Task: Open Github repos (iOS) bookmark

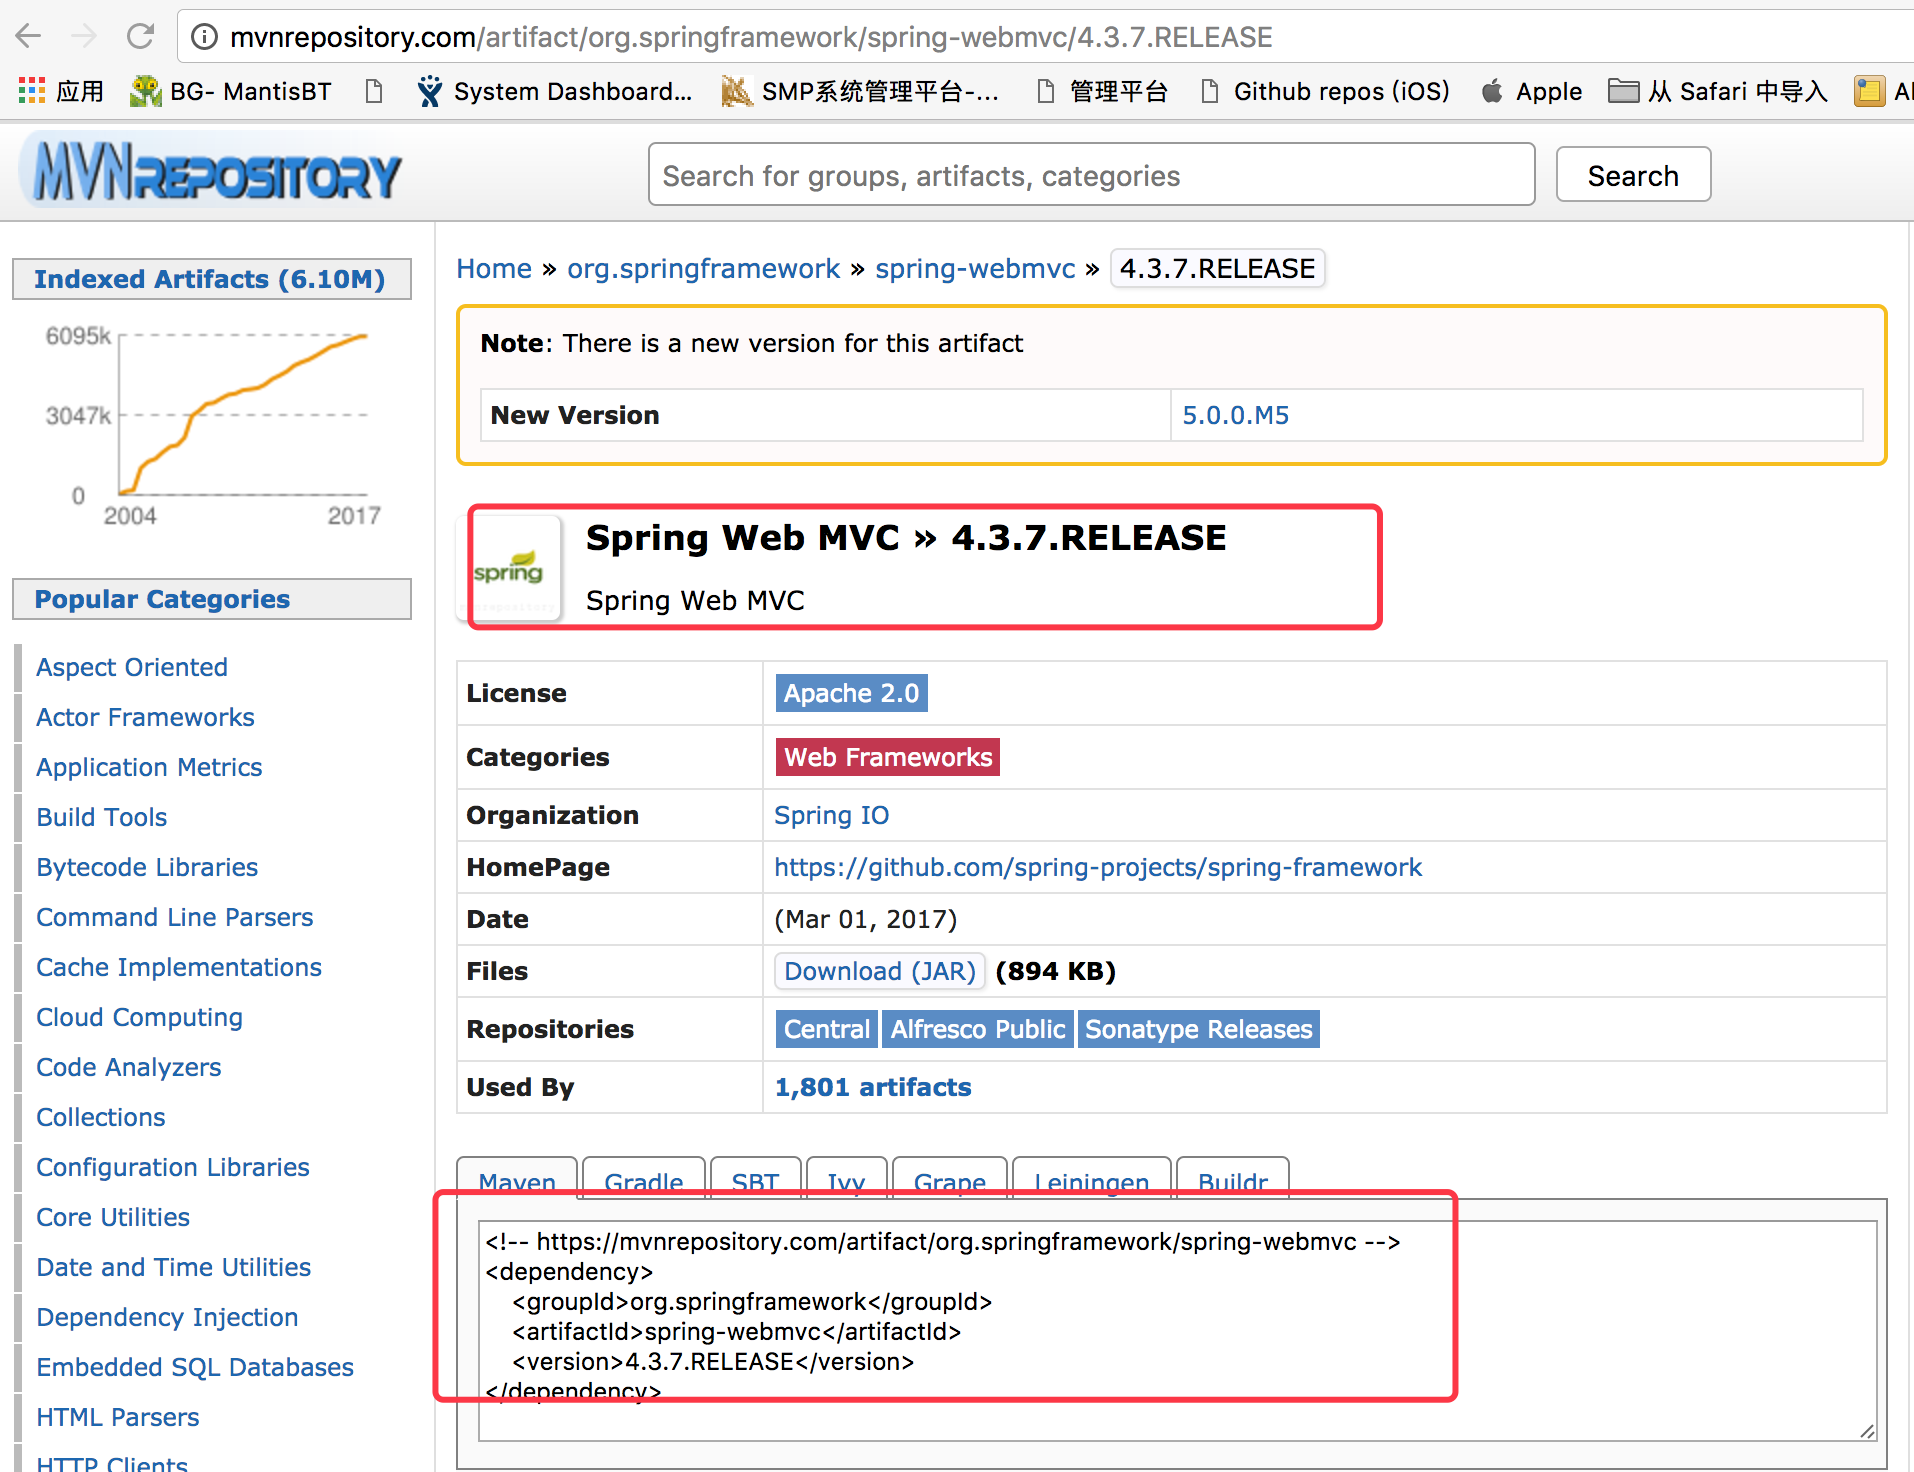Action: pyautogui.click(x=1326, y=91)
